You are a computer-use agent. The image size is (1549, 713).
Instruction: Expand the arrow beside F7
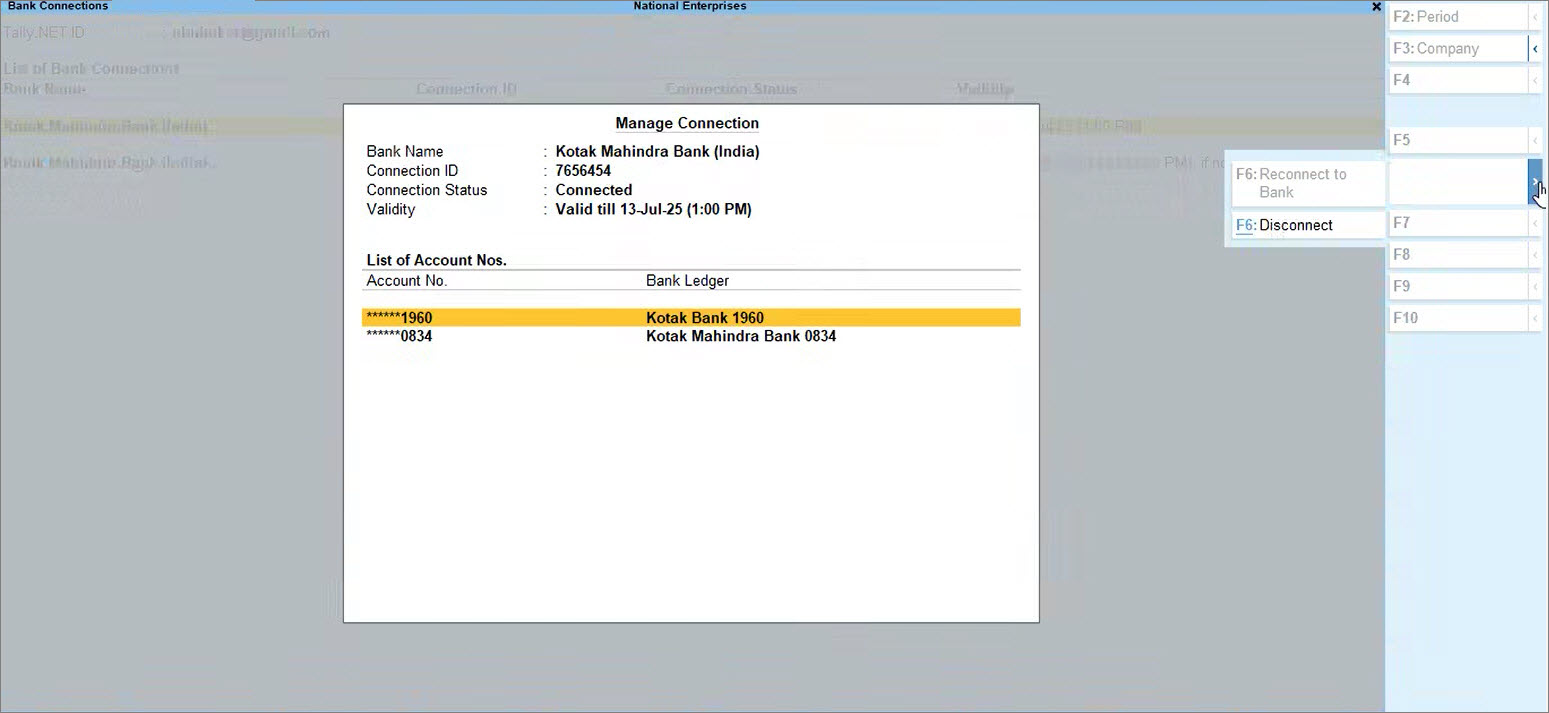tap(1535, 223)
